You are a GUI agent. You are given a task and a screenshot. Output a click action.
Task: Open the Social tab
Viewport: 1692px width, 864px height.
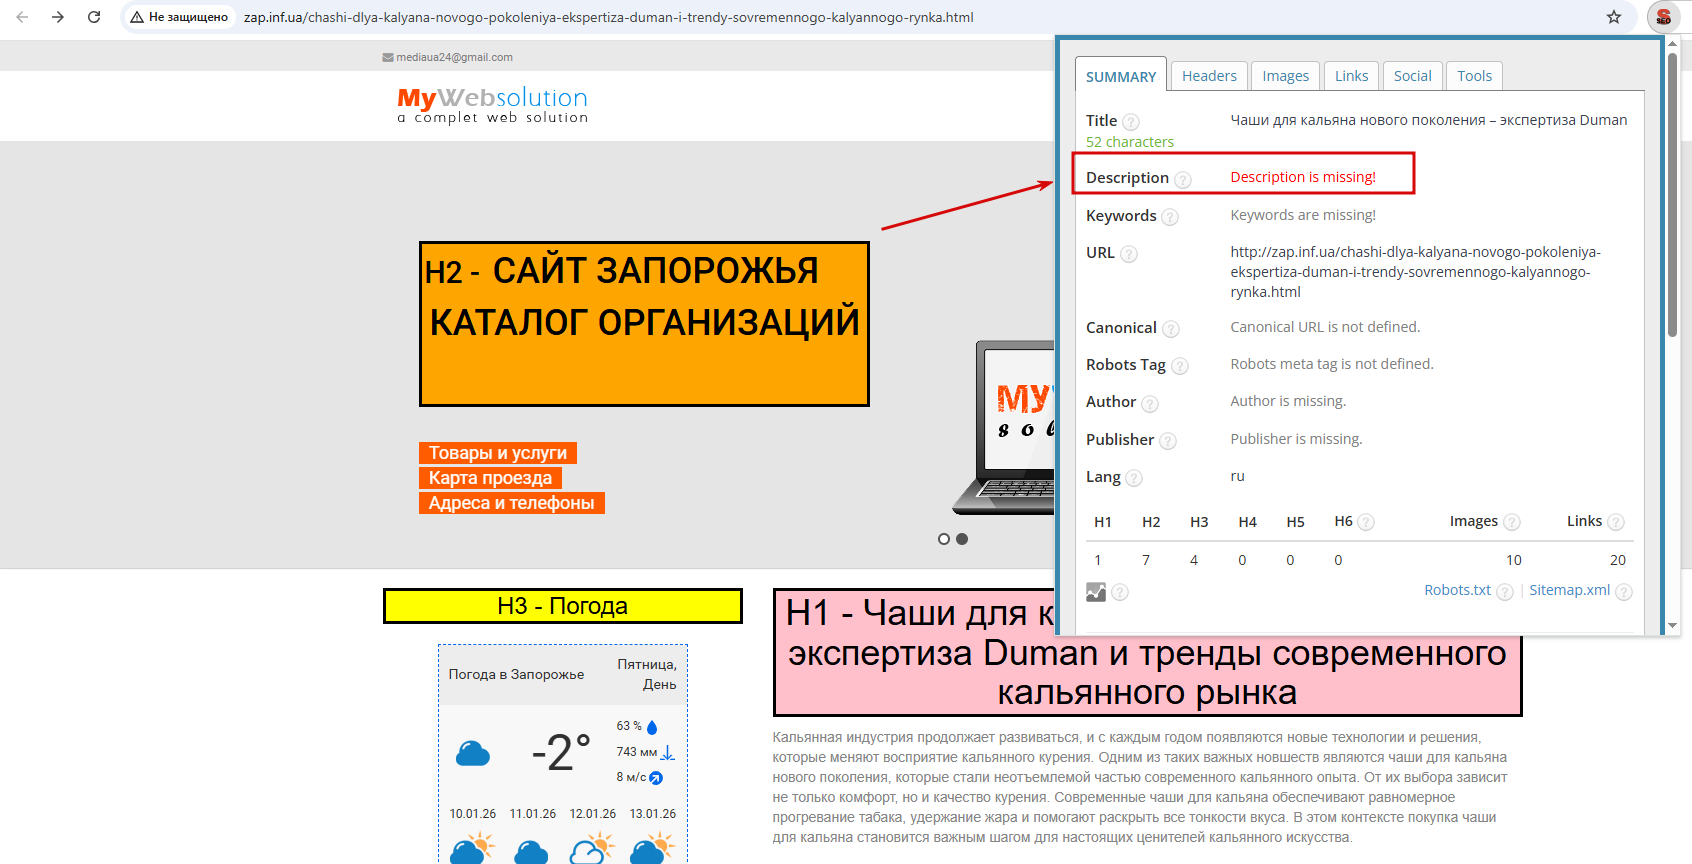point(1412,76)
